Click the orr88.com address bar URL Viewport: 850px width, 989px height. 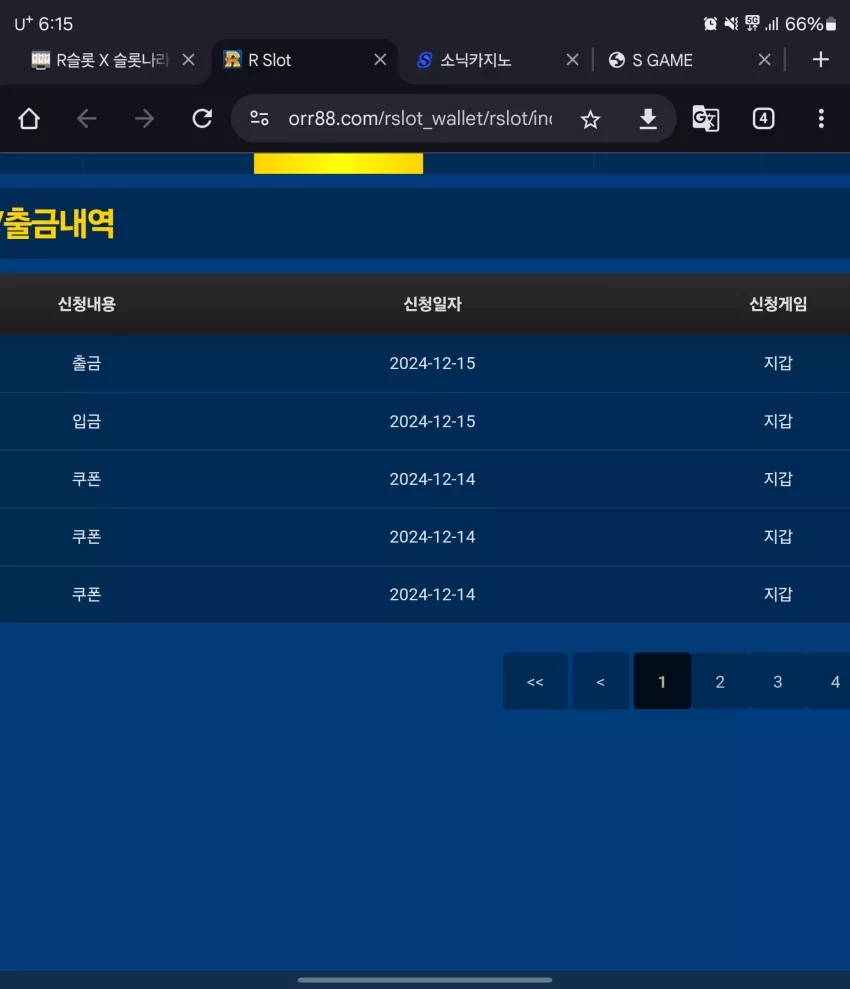pos(420,119)
